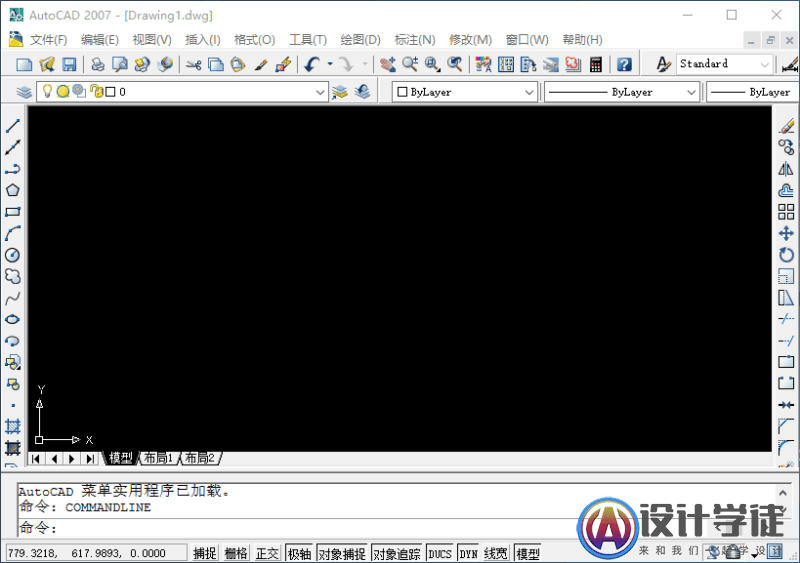Open the Standard text style dropdown
The image size is (800, 563).
click(x=764, y=64)
